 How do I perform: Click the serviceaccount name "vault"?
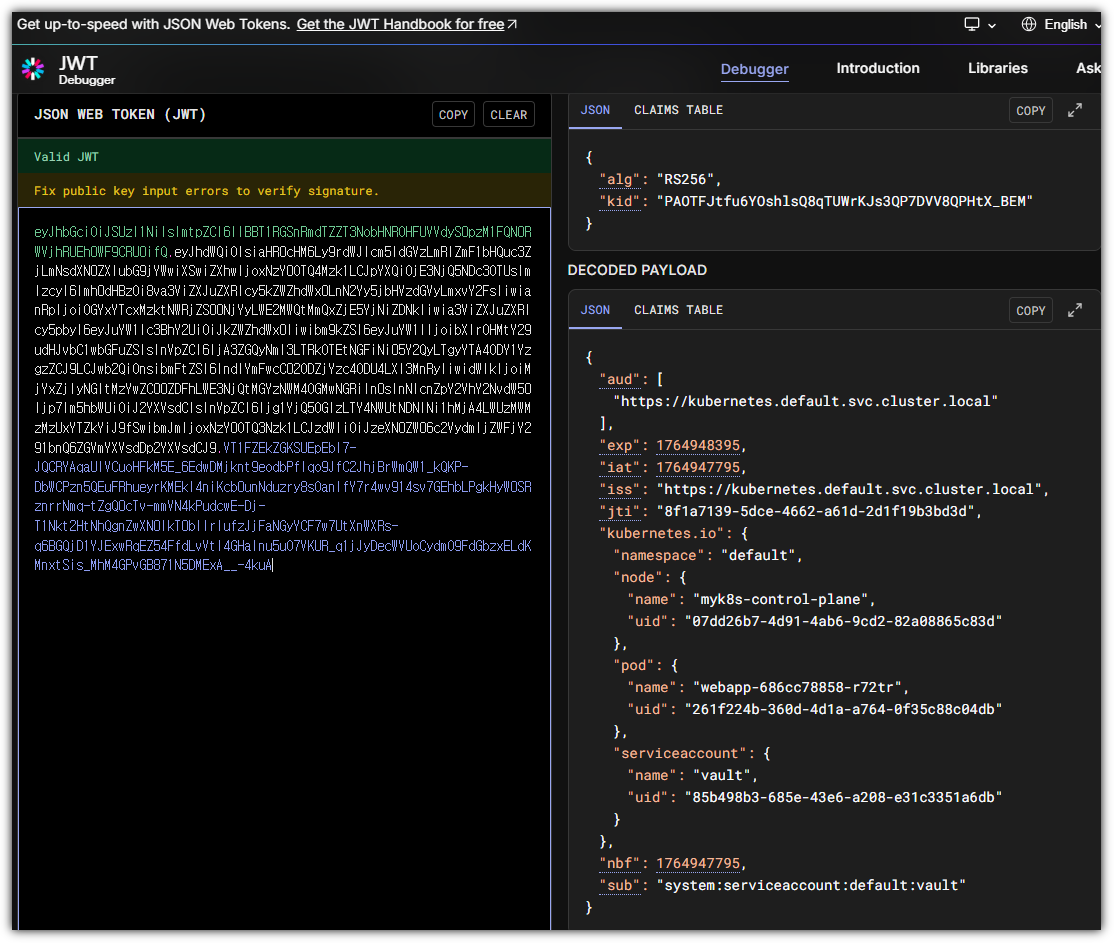click(722, 775)
